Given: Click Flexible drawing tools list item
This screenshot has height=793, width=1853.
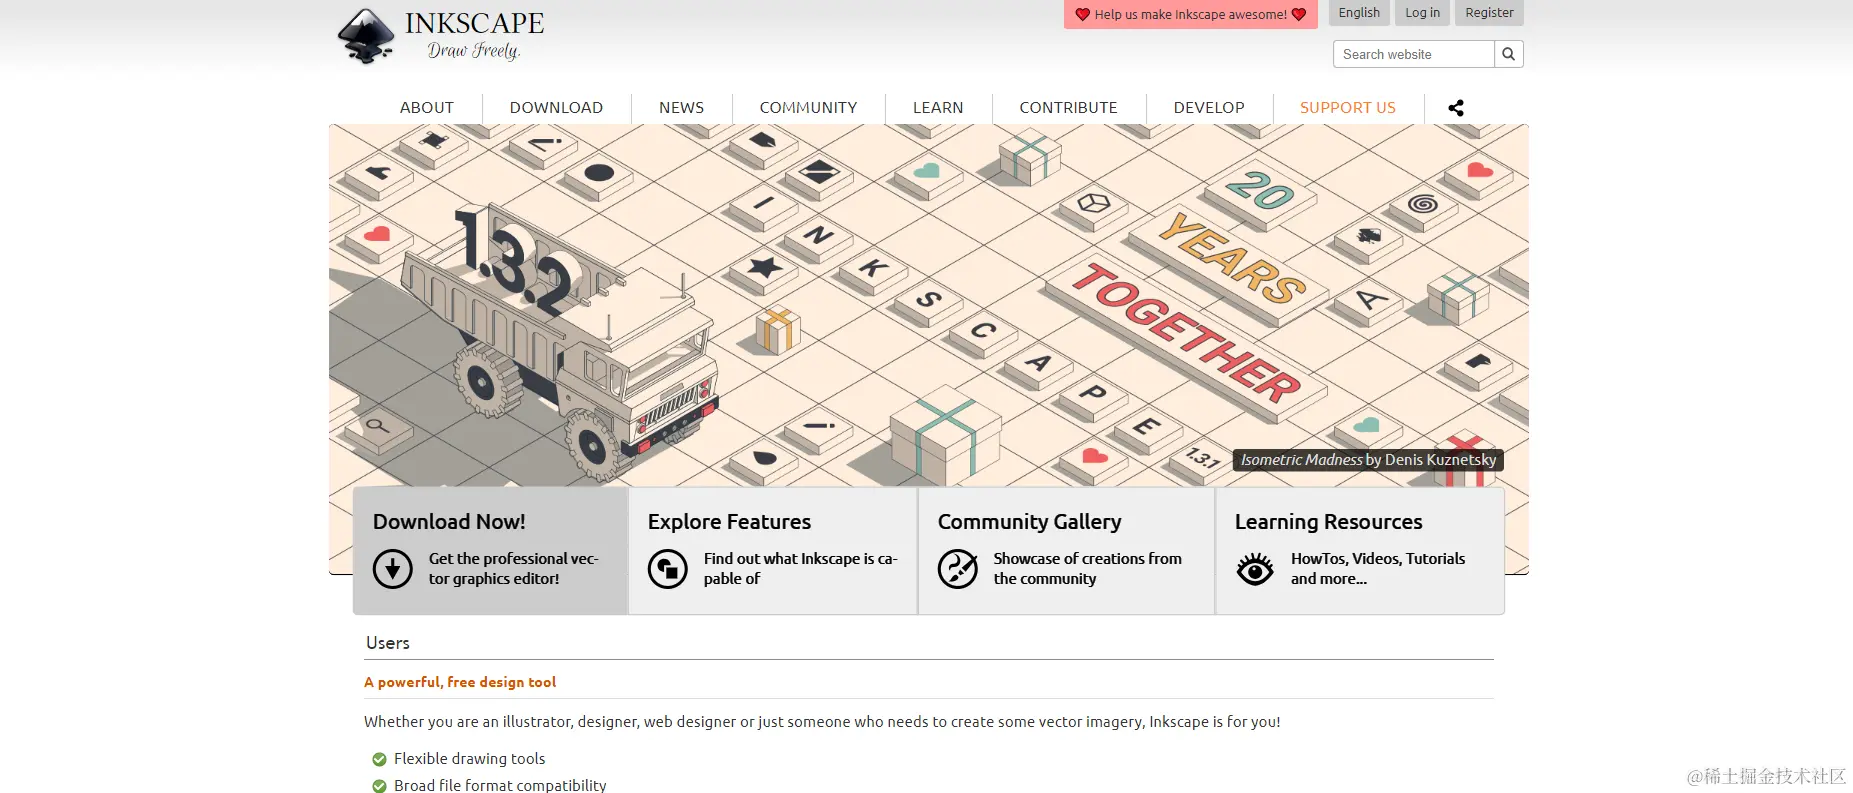Looking at the screenshot, I should coord(469,759).
